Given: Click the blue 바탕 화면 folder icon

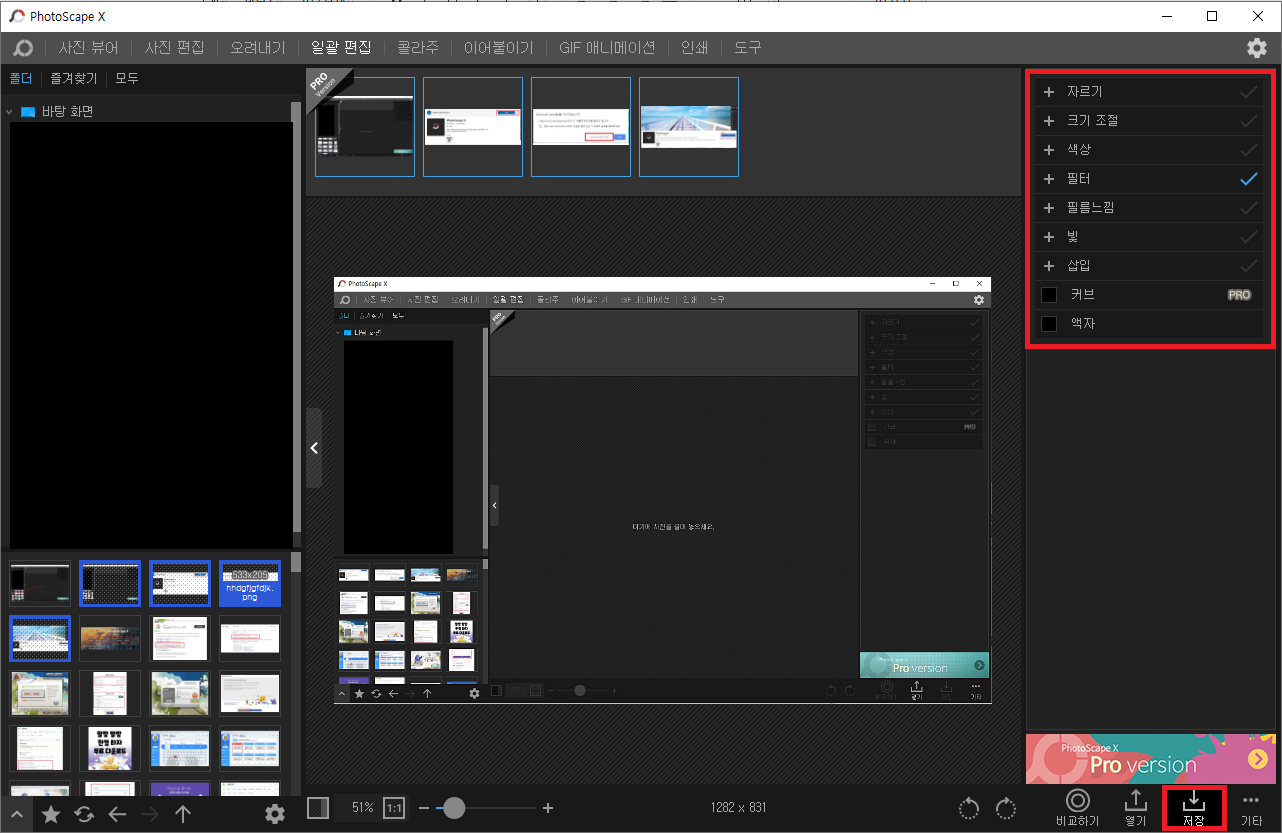Looking at the screenshot, I should pos(28,111).
